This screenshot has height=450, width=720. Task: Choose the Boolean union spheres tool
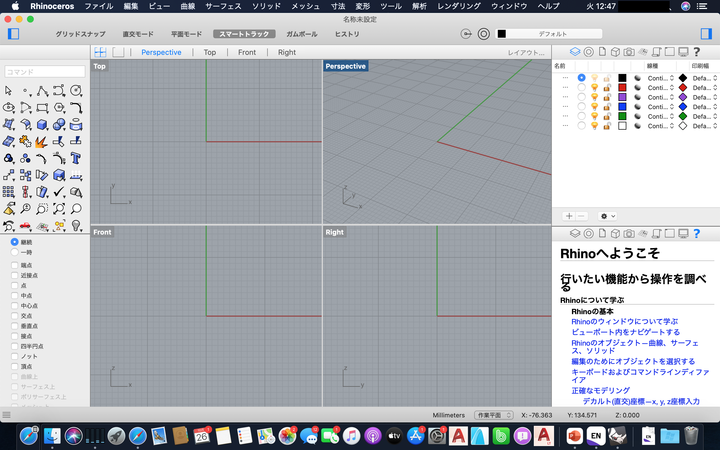tap(59, 125)
